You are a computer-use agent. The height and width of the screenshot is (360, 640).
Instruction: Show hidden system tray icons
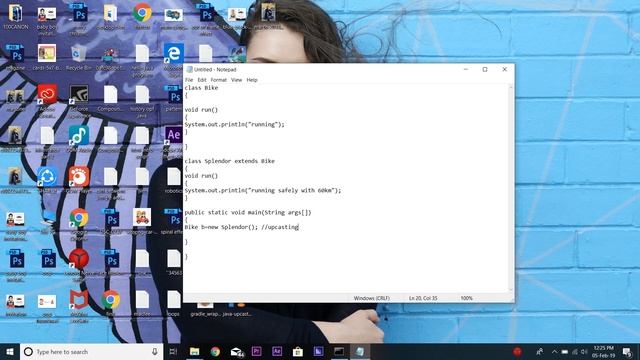coord(554,351)
